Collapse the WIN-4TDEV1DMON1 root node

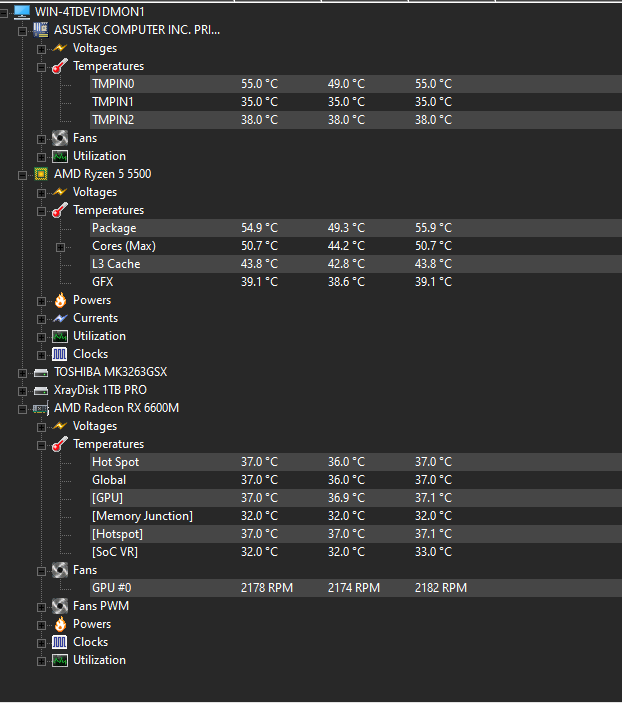[x=4, y=13]
